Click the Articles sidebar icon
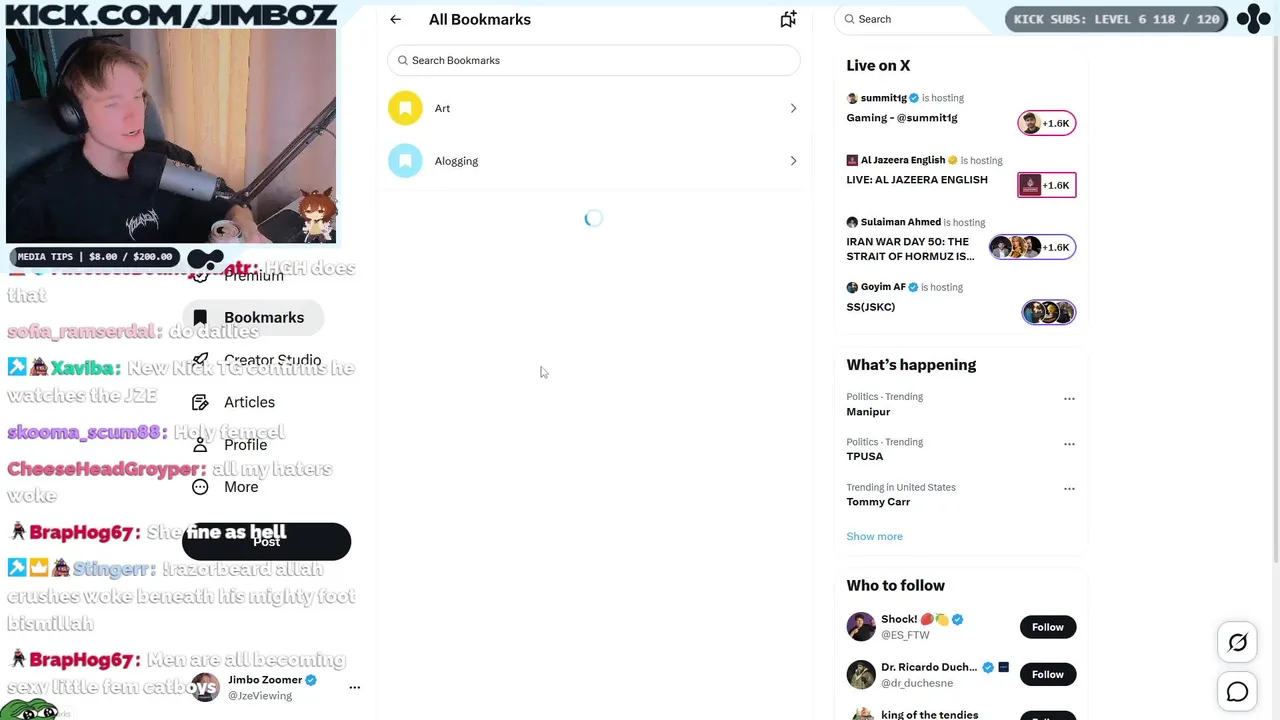Viewport: 1280px width, 720px height. 200,402
